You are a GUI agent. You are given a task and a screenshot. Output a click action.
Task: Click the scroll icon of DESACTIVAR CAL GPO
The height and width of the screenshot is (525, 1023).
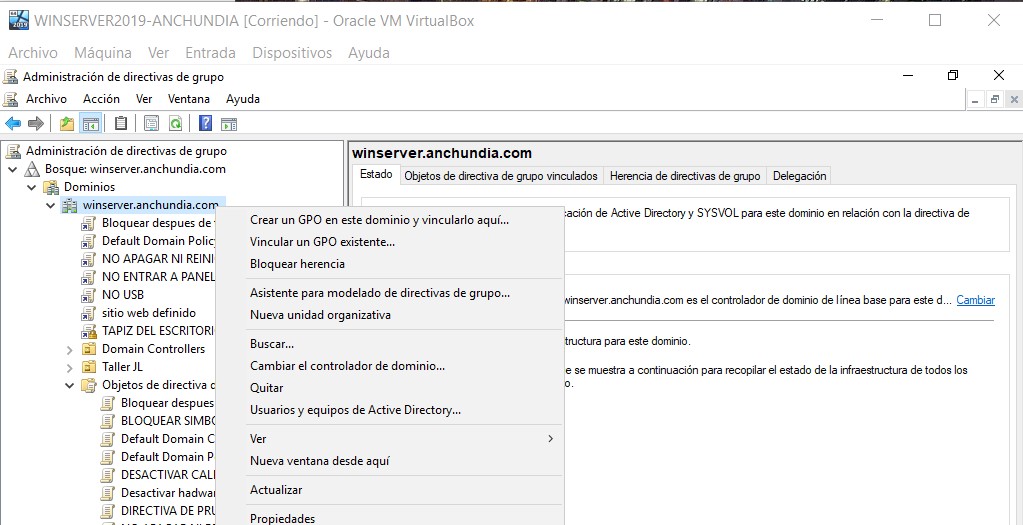point(108,475)
